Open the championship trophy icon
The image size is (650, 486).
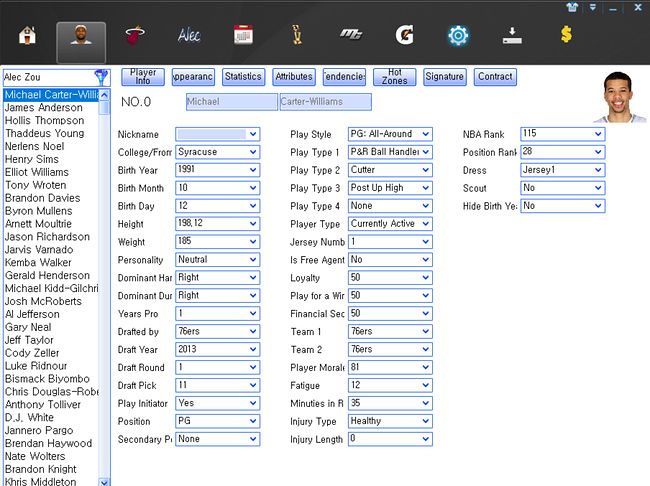pos(297,37)
